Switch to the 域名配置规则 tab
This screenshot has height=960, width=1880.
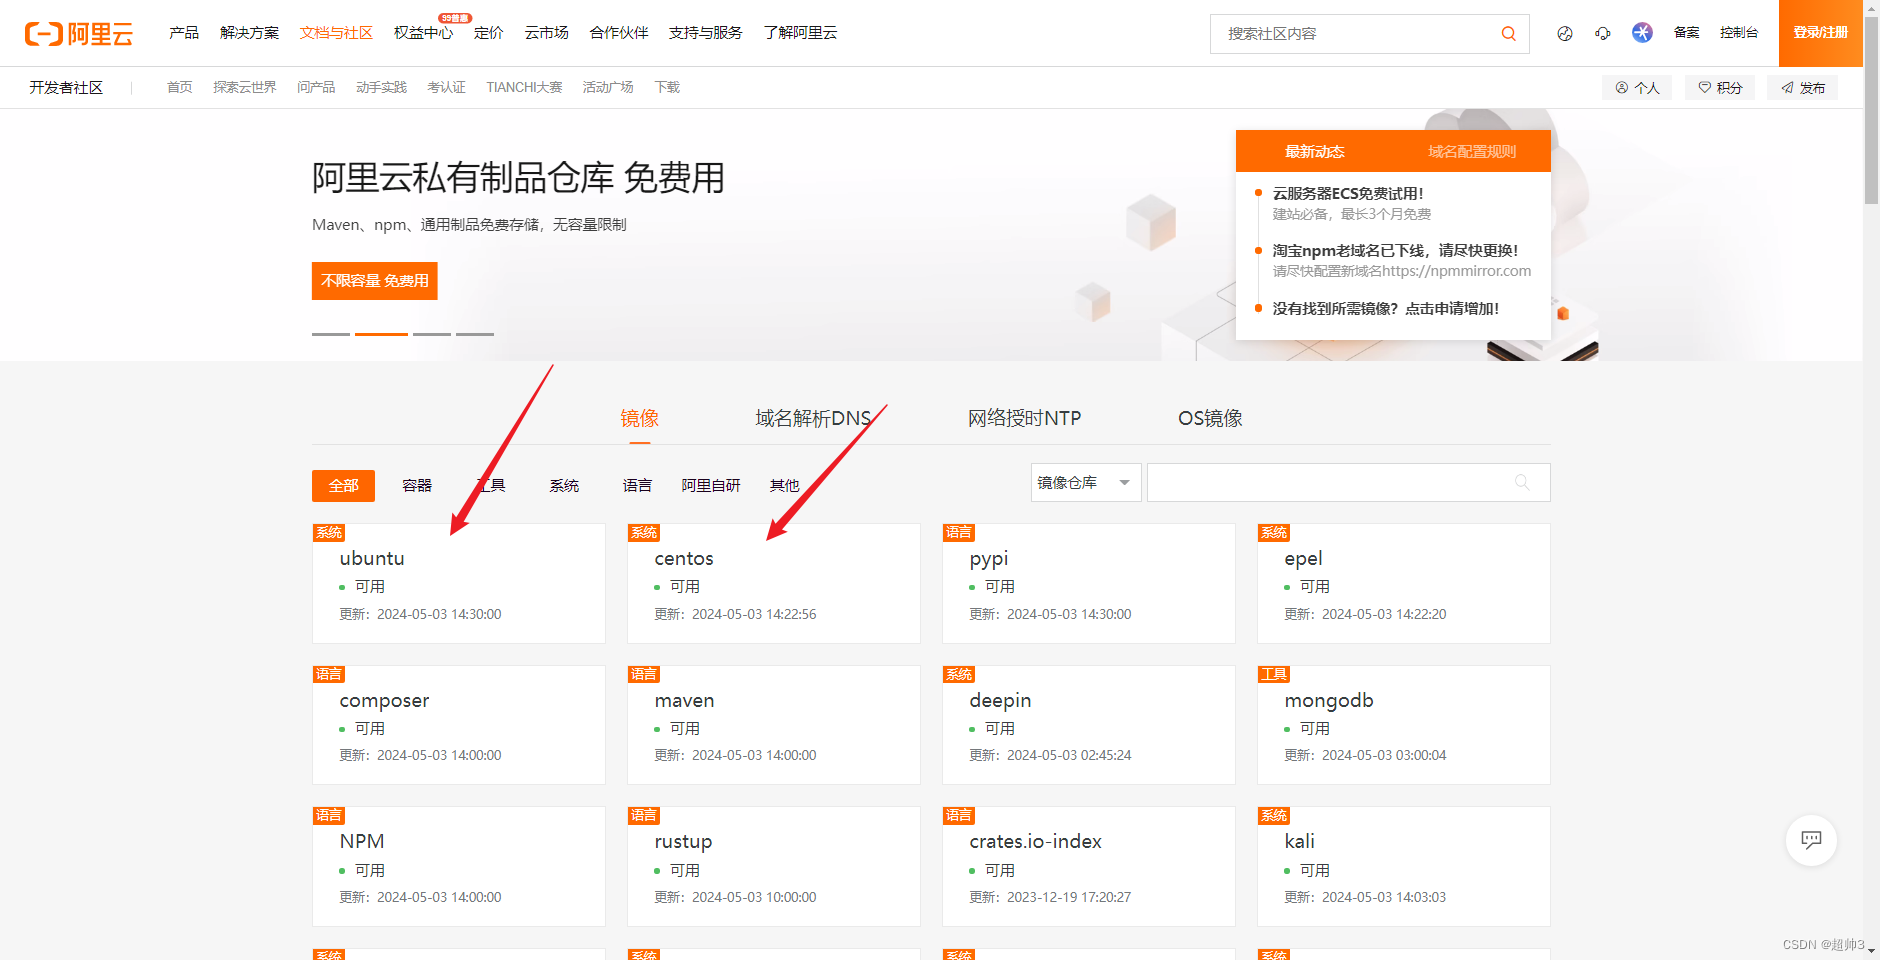click(1472, 151)
